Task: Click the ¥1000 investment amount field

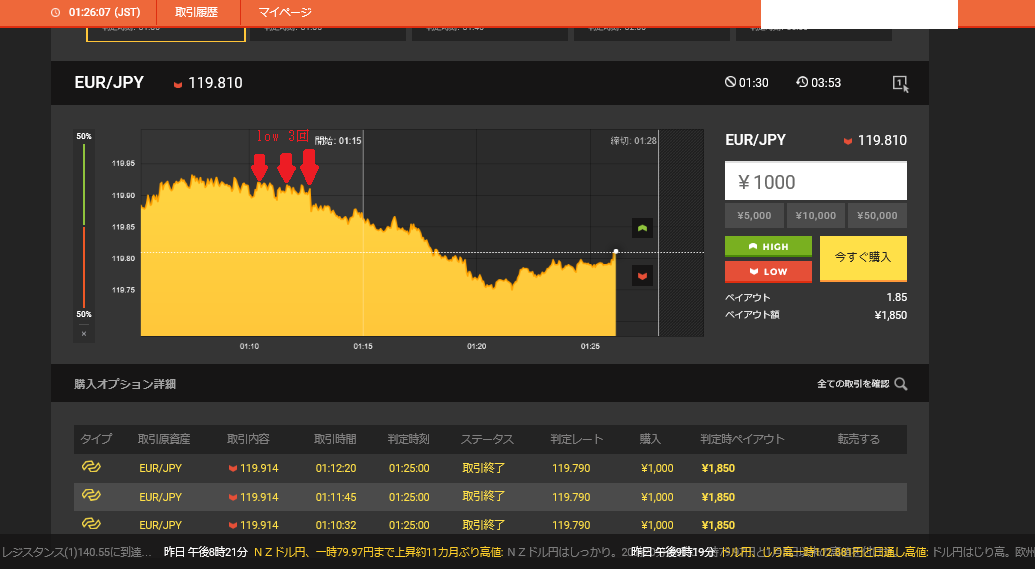Action: click(x=815, y=181)
